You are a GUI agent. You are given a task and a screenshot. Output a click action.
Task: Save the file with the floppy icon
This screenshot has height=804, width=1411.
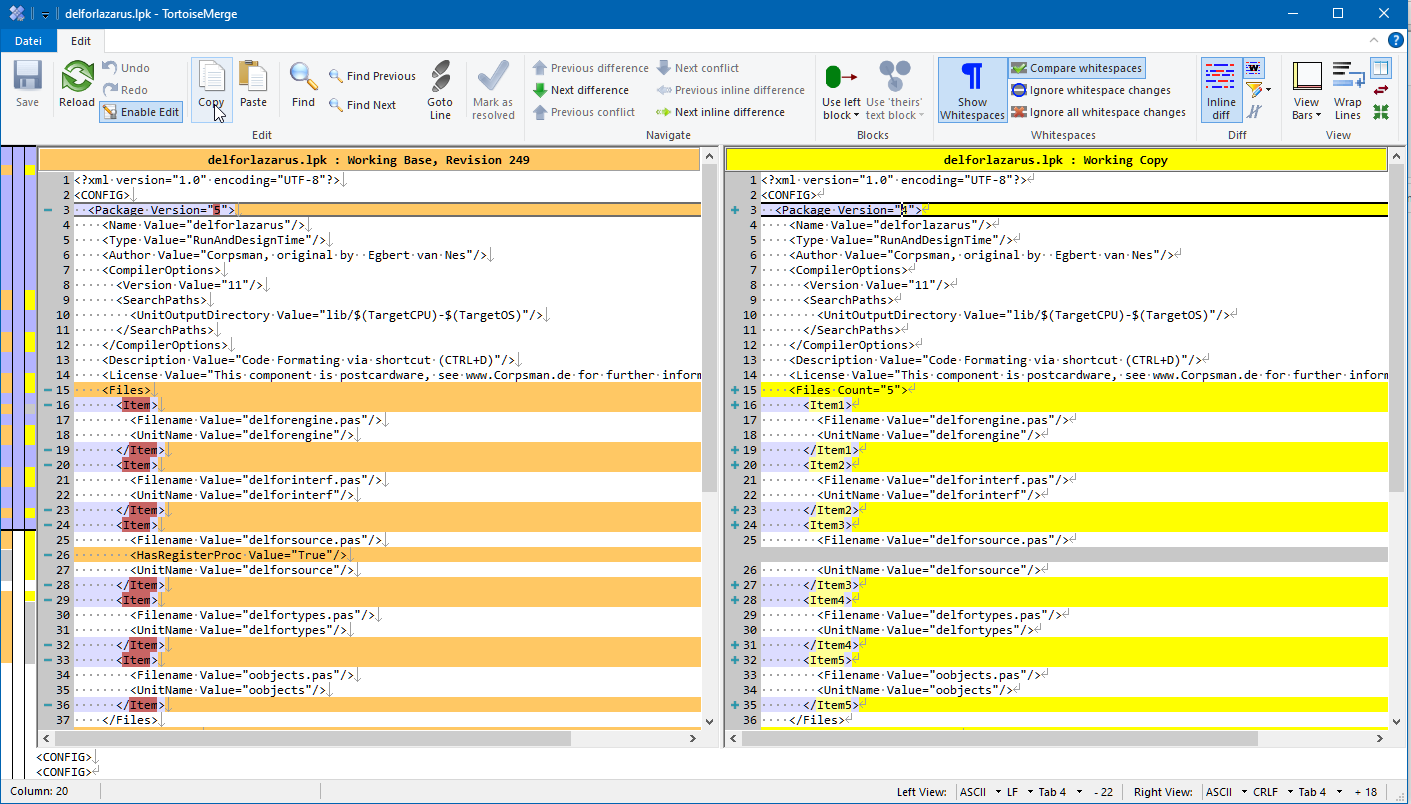pos(27,84)
